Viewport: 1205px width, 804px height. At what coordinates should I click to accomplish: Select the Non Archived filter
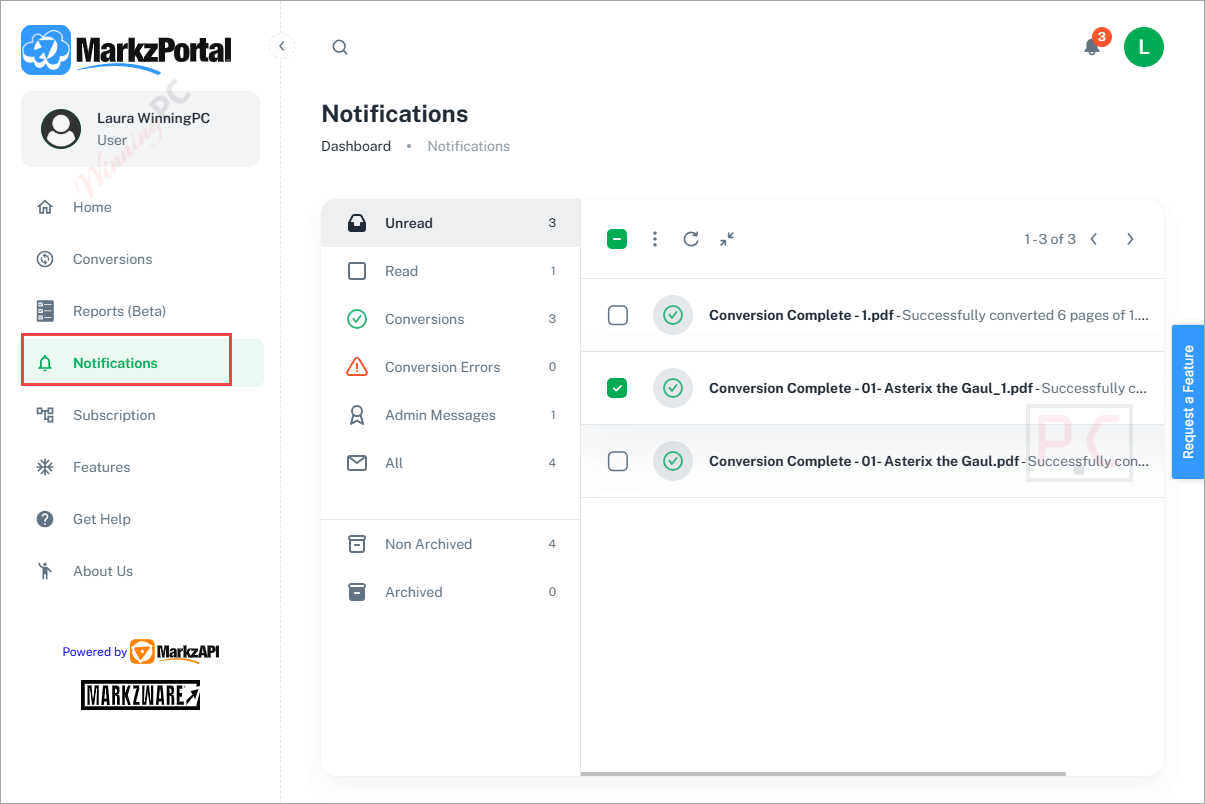(x=450, y=544)
